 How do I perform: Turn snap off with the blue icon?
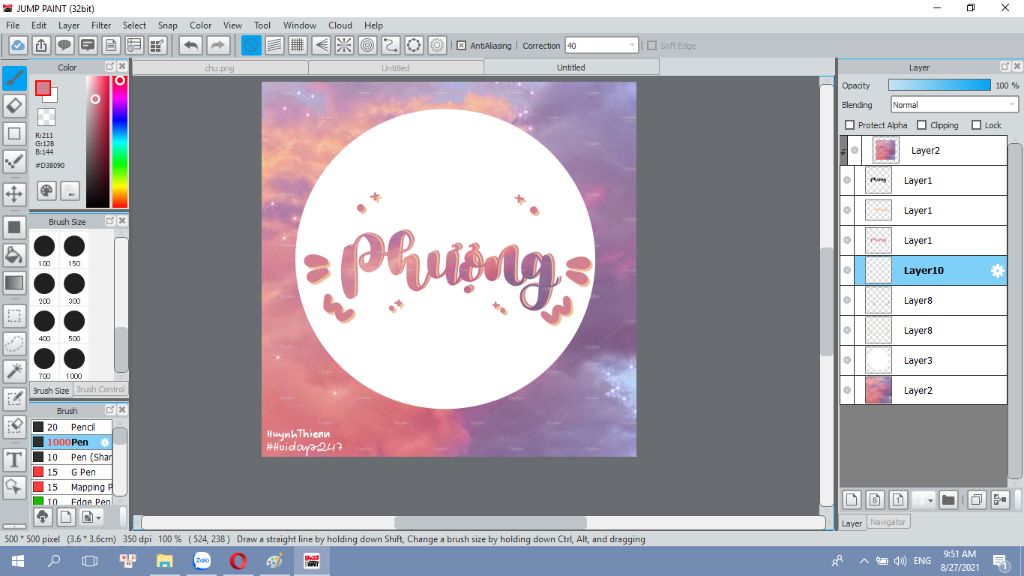pos(251,46)
